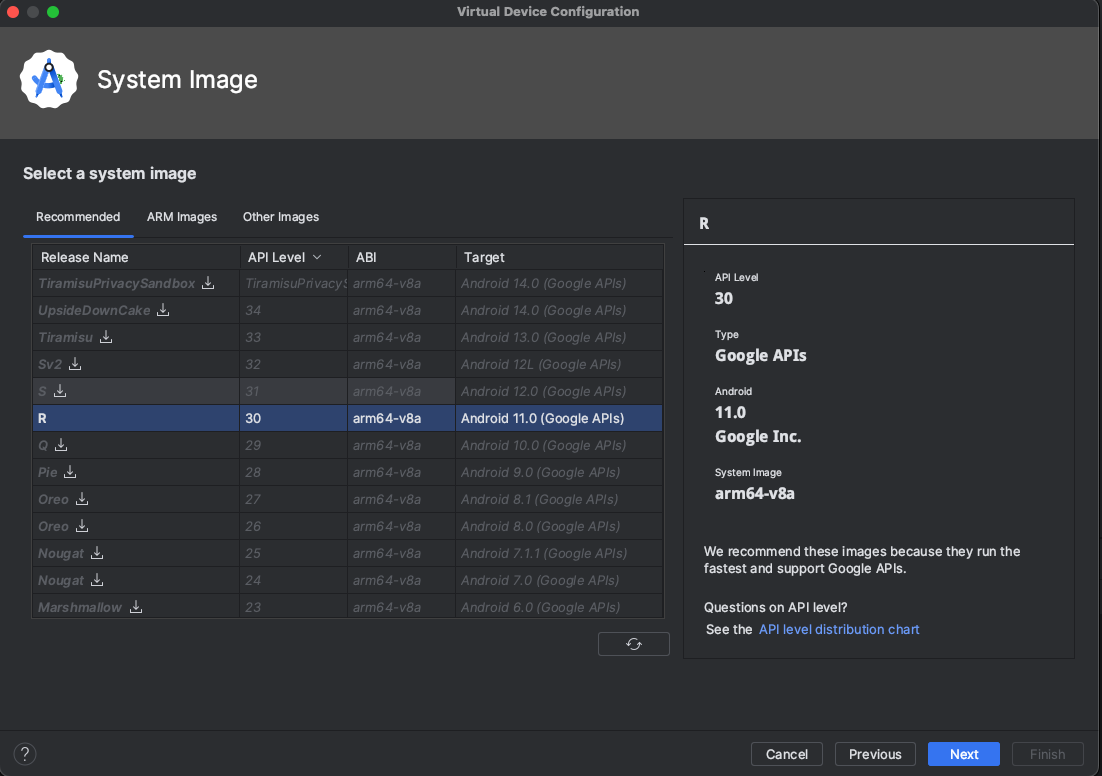Sort by API Level column arrow
Image resolution: width=1102 pixels, height=776 pixels.
(317, 257)
